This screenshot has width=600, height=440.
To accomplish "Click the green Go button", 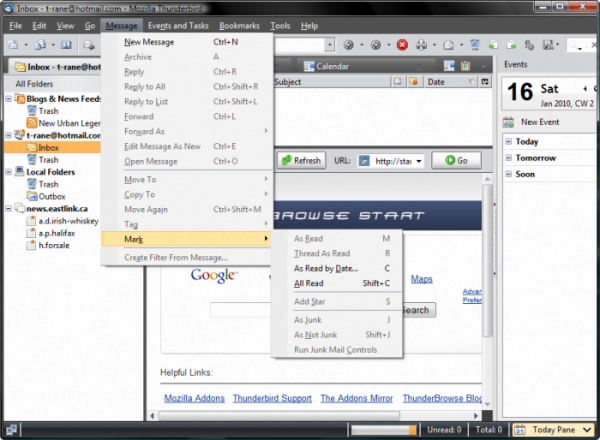I will point(456,161).
